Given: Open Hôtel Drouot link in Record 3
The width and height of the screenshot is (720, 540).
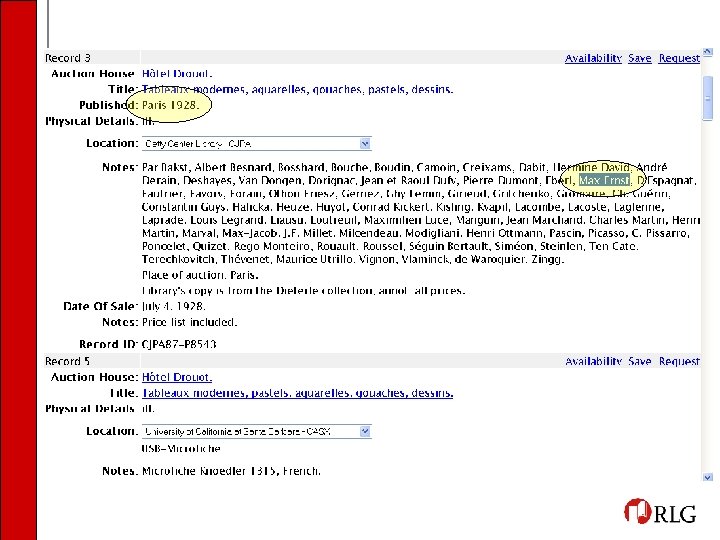Looking at the screenshot, I should click(x=177, y=73).
